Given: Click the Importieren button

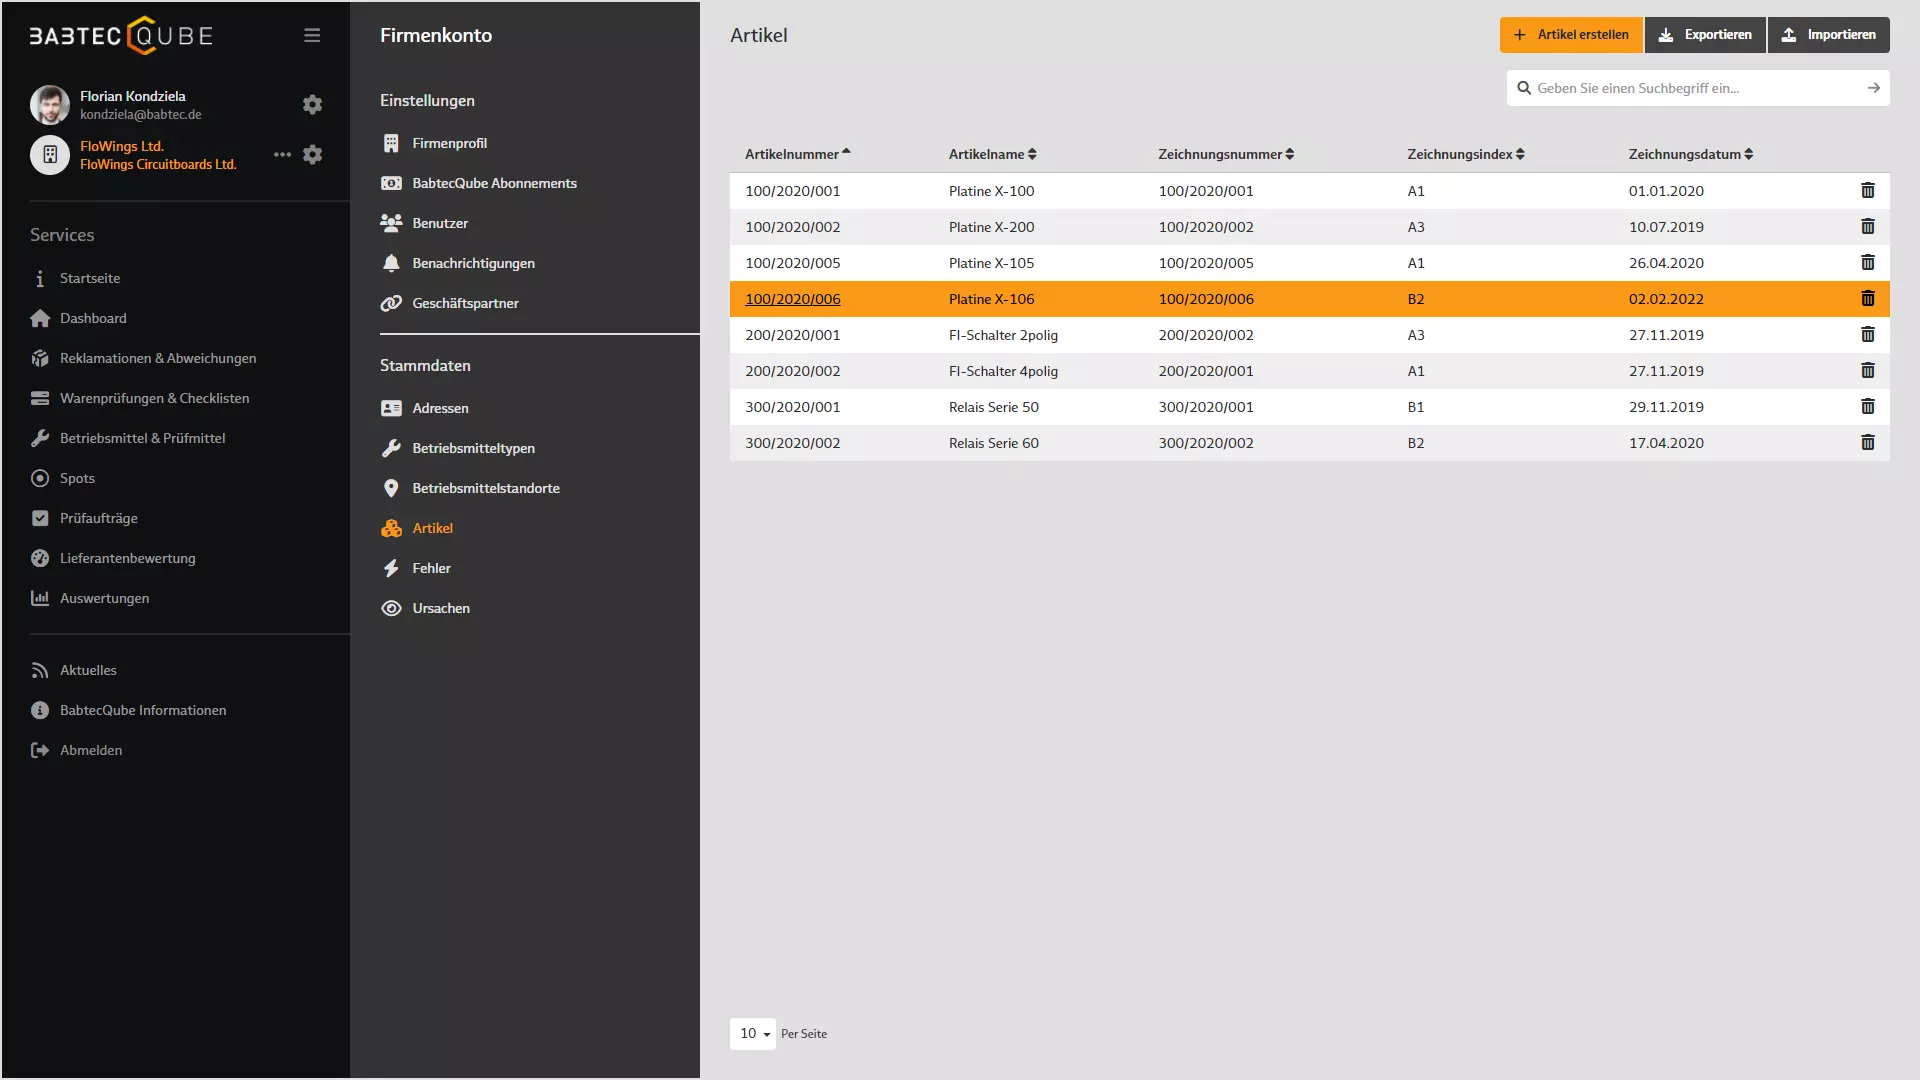Looking at the screenshot, I should pos(1828,35).
